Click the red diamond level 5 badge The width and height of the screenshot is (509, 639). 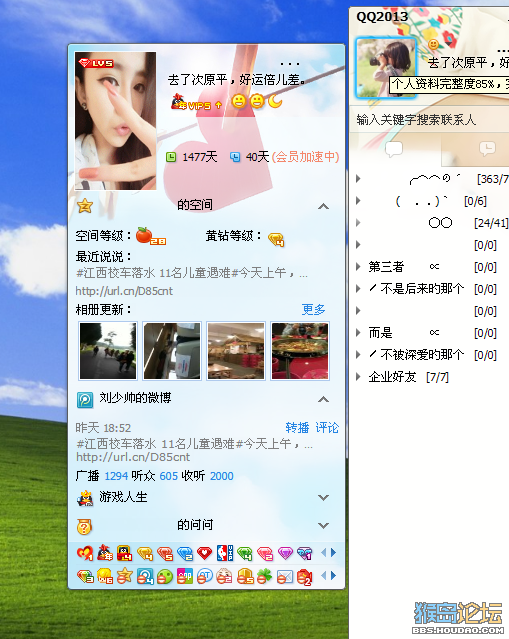pos(165,553)
